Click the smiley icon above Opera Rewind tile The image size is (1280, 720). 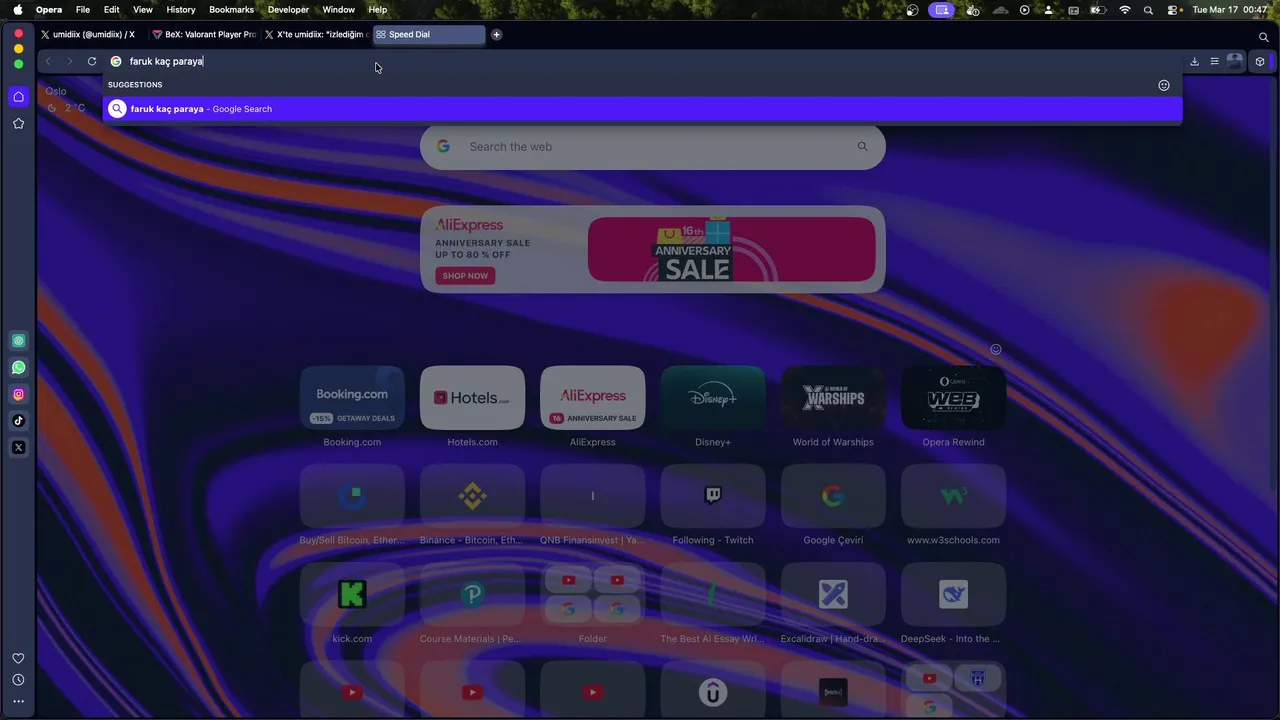click(x=995, y=349)
